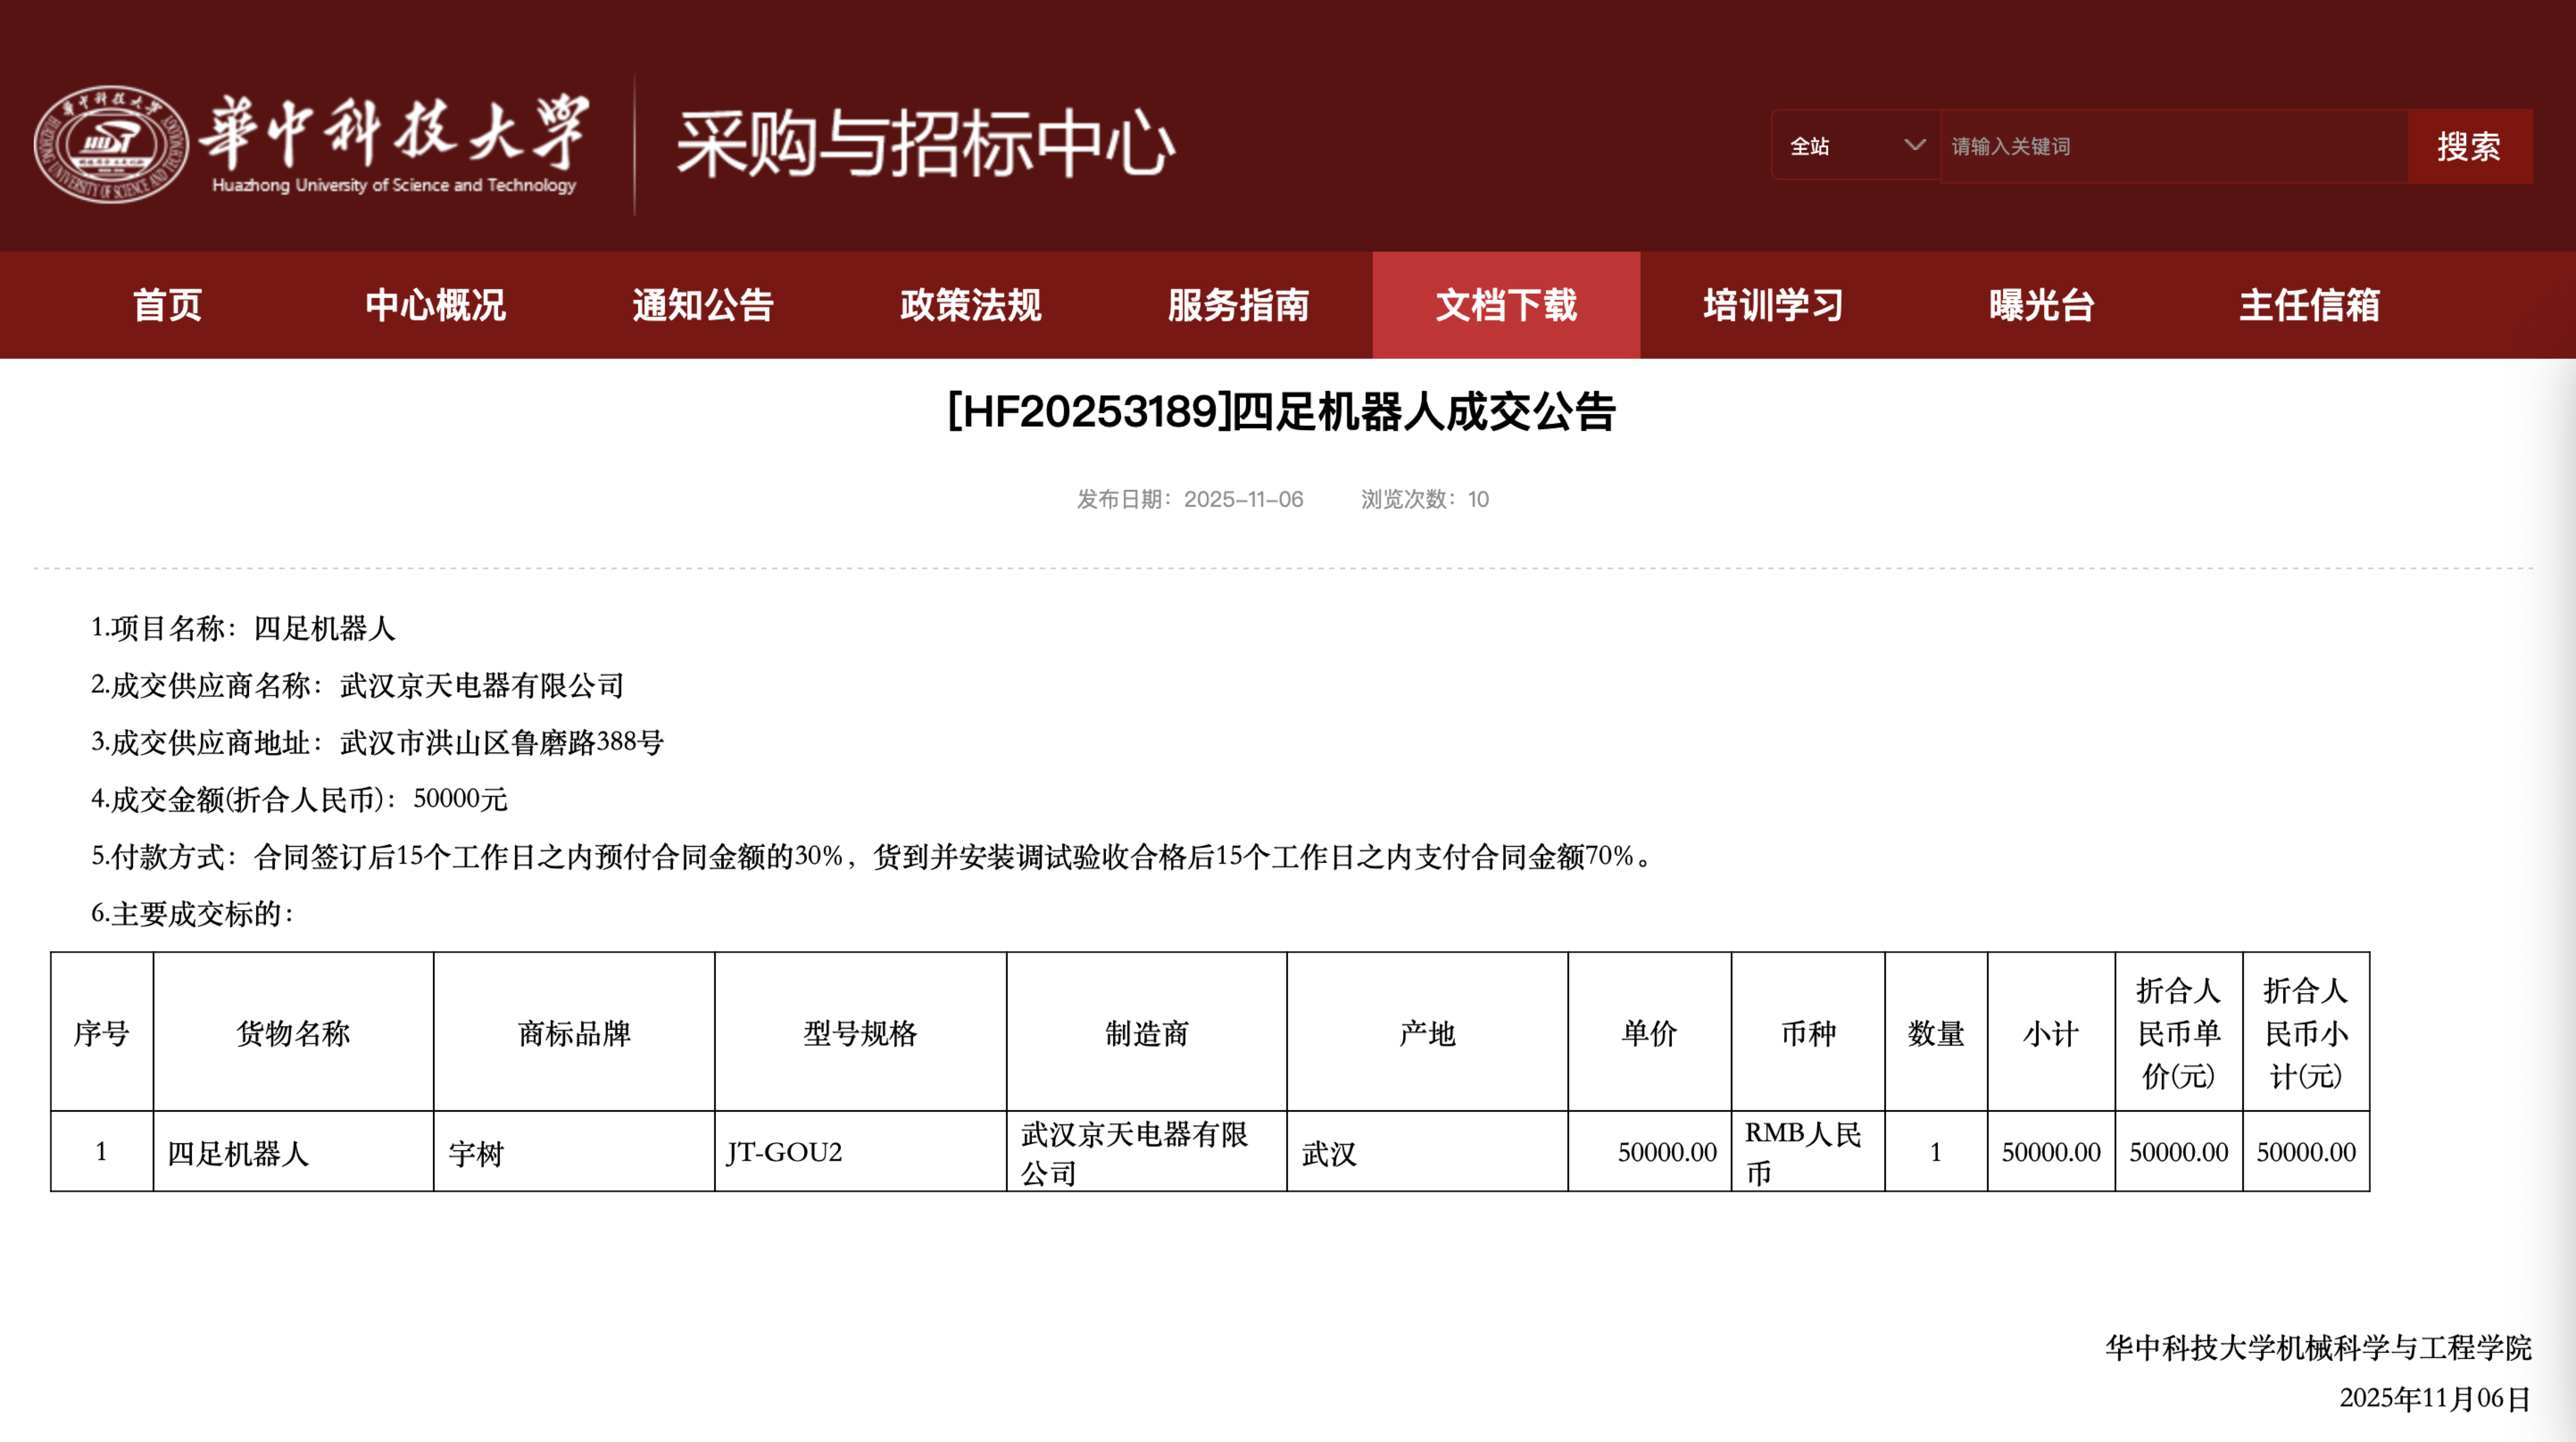Open the 中心概况 menu item
The width and height of the screenshot is (2576, 1442).
click(435, 305)
